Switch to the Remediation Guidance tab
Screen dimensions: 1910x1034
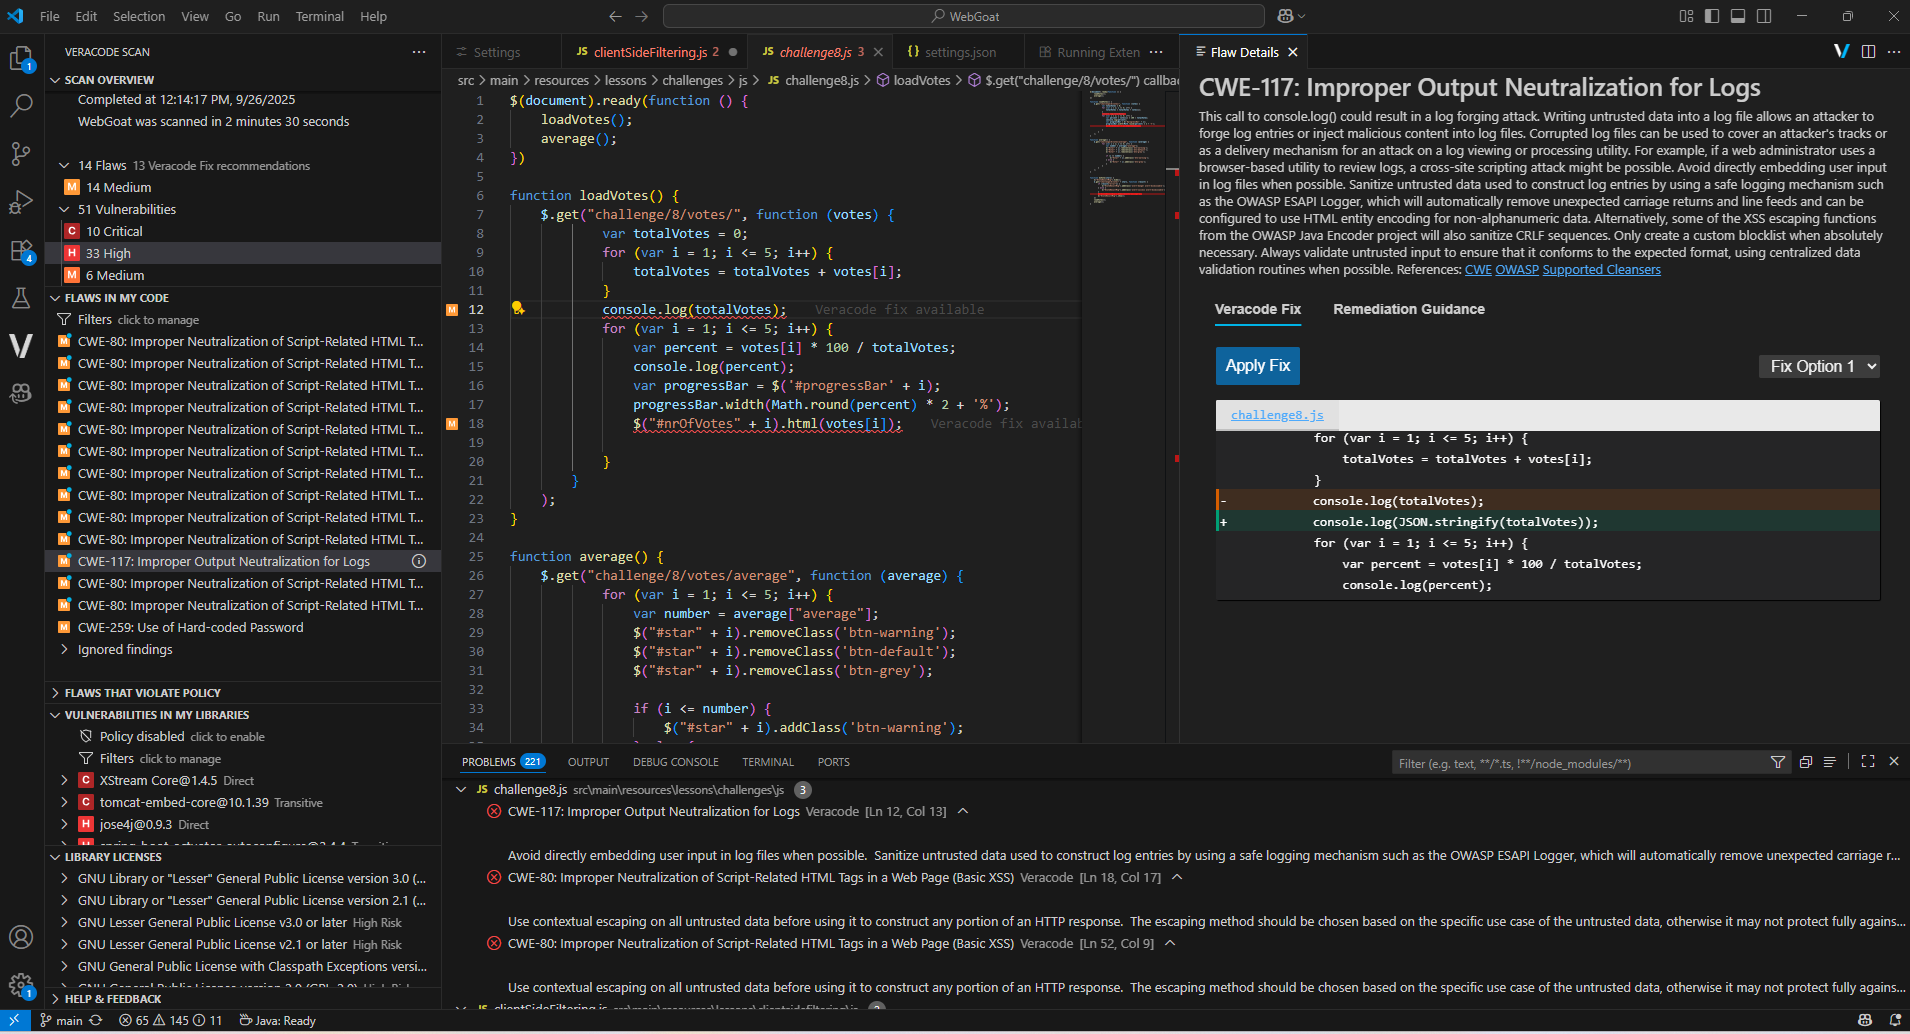[x=1408, y=309]
